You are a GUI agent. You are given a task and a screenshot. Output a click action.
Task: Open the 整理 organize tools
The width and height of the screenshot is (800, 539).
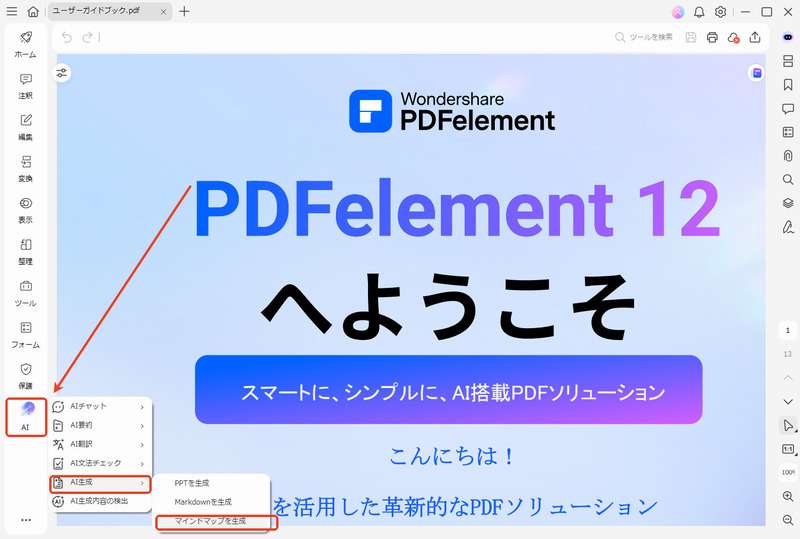coord(26,252)
